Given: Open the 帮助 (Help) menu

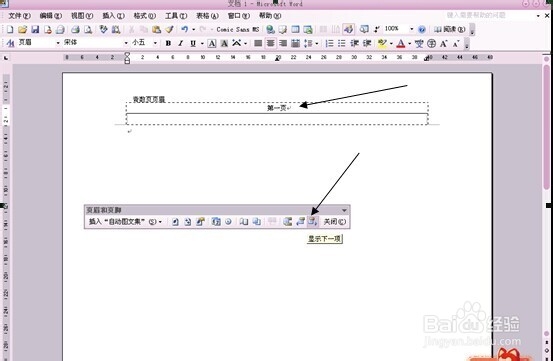Looking at the screenshot, I should tap(270, 16).
